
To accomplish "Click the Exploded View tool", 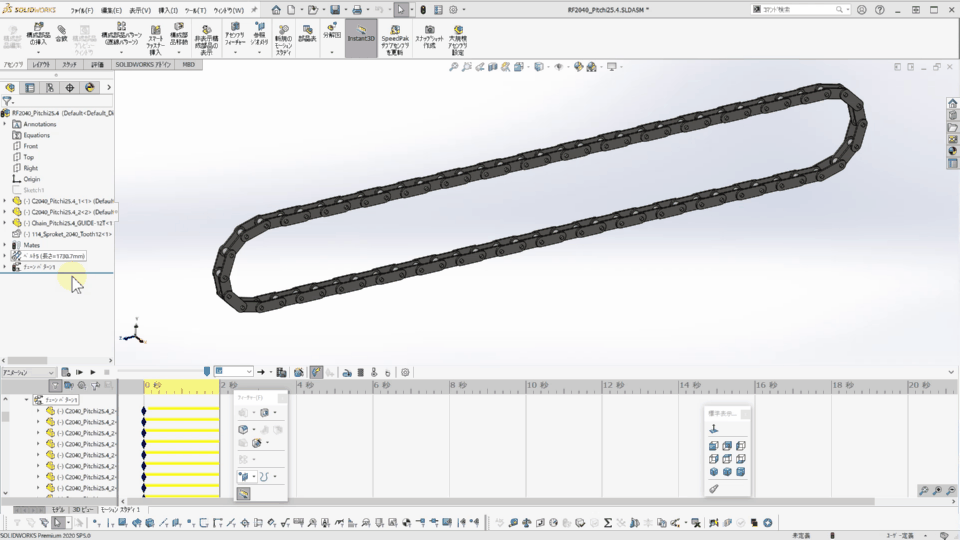I will (332, 31).
